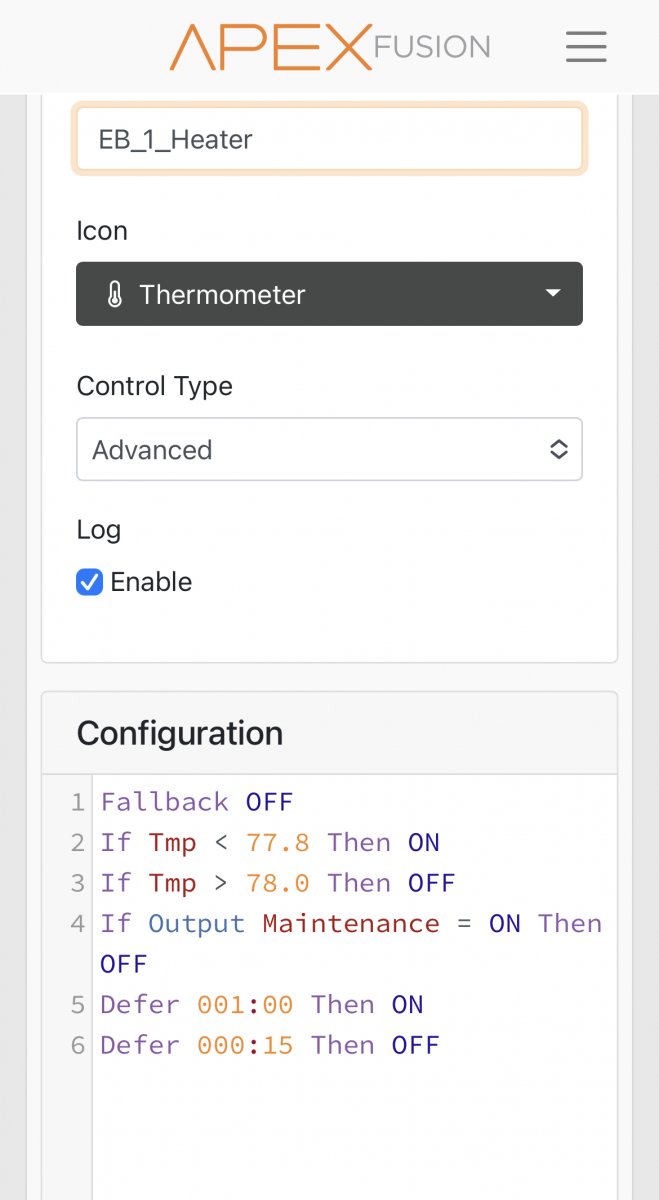
Task: Open the Thermometer icon dropdown
Action: coord(329,294)
